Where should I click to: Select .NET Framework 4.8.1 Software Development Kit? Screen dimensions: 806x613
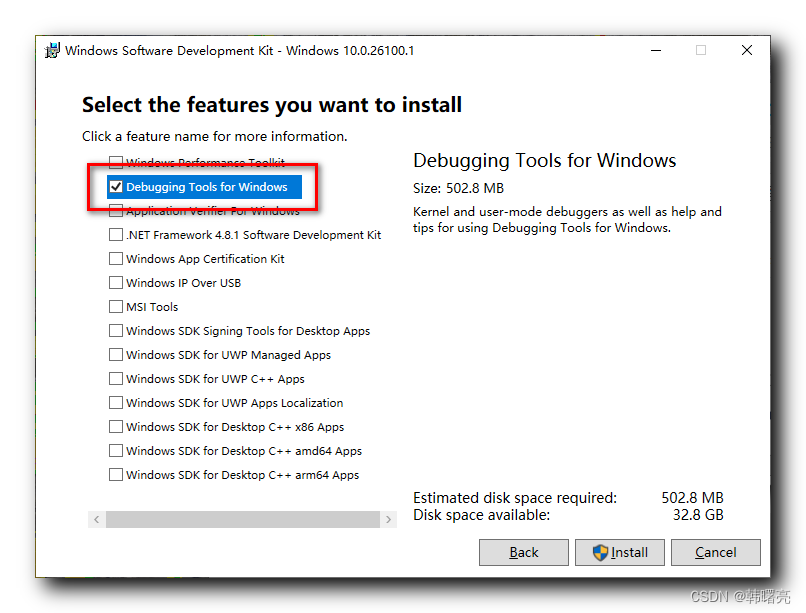click(x=116, y=235)
